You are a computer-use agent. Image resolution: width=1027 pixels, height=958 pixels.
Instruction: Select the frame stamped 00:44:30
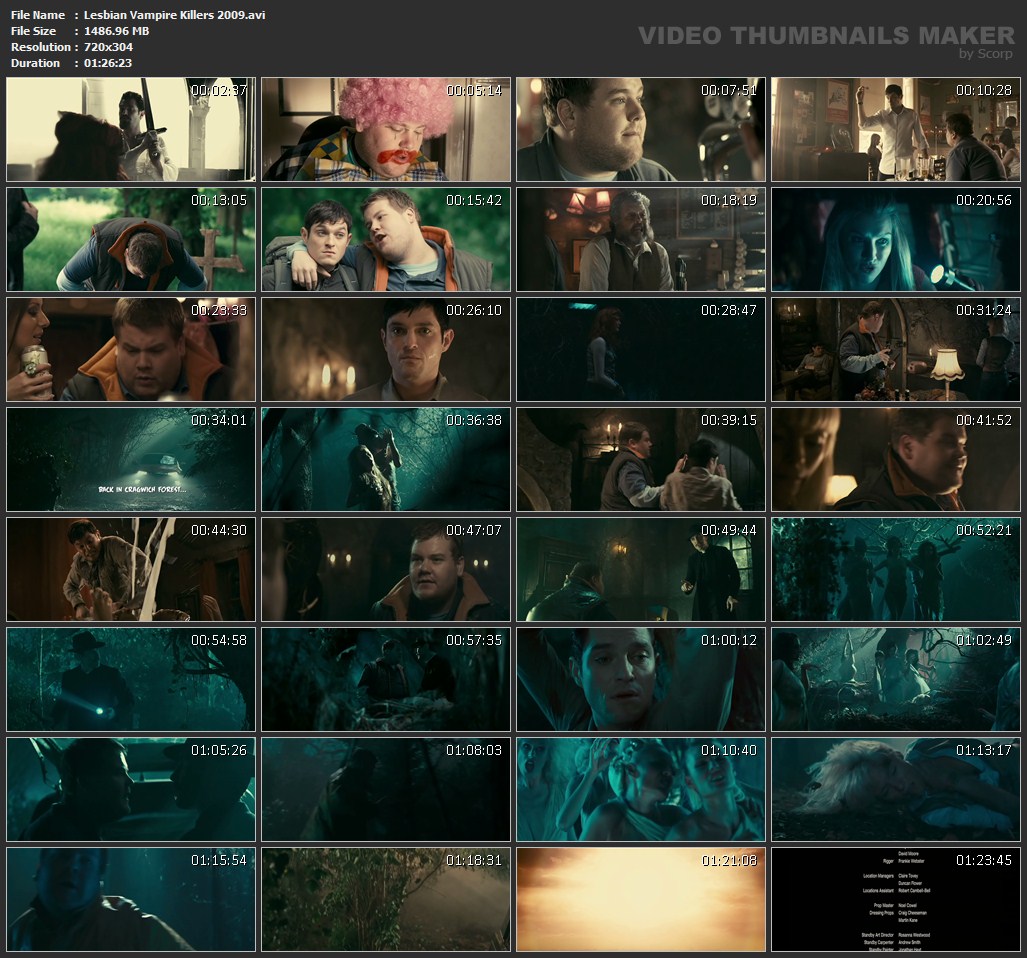[131, 569]
